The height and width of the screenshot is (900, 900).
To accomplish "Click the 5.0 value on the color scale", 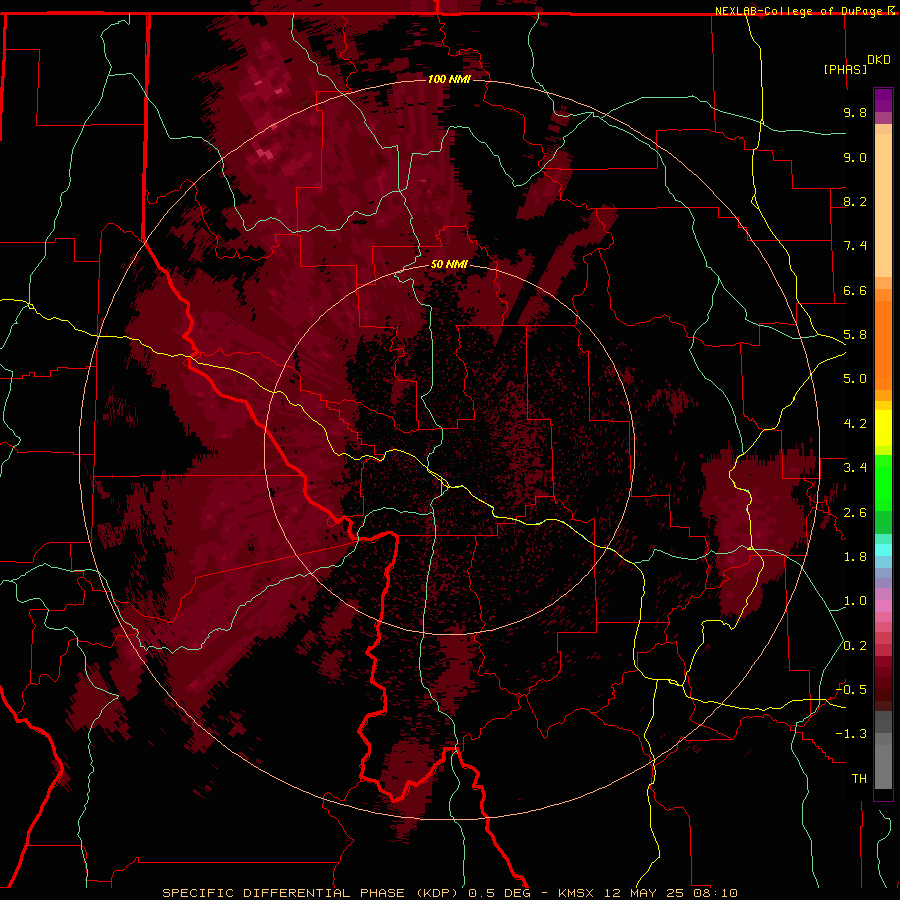I will tap(855, 379).
